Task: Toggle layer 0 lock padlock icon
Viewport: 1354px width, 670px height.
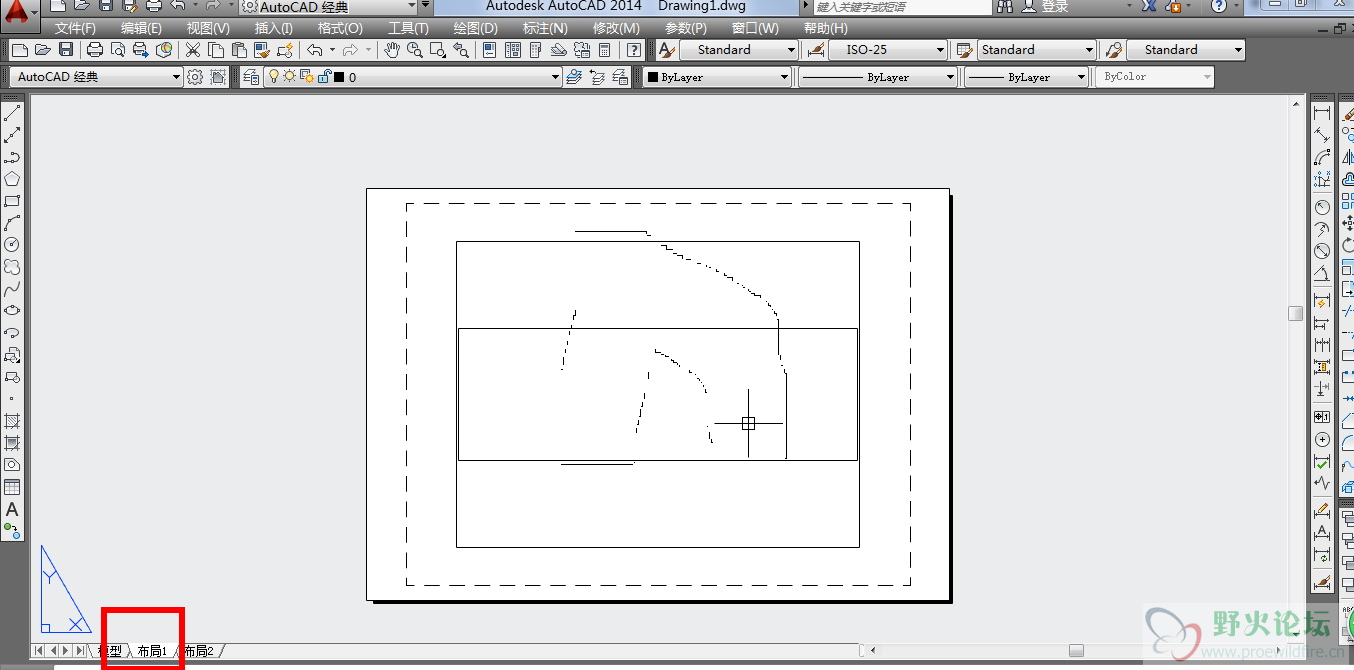Action: [323, 77]
